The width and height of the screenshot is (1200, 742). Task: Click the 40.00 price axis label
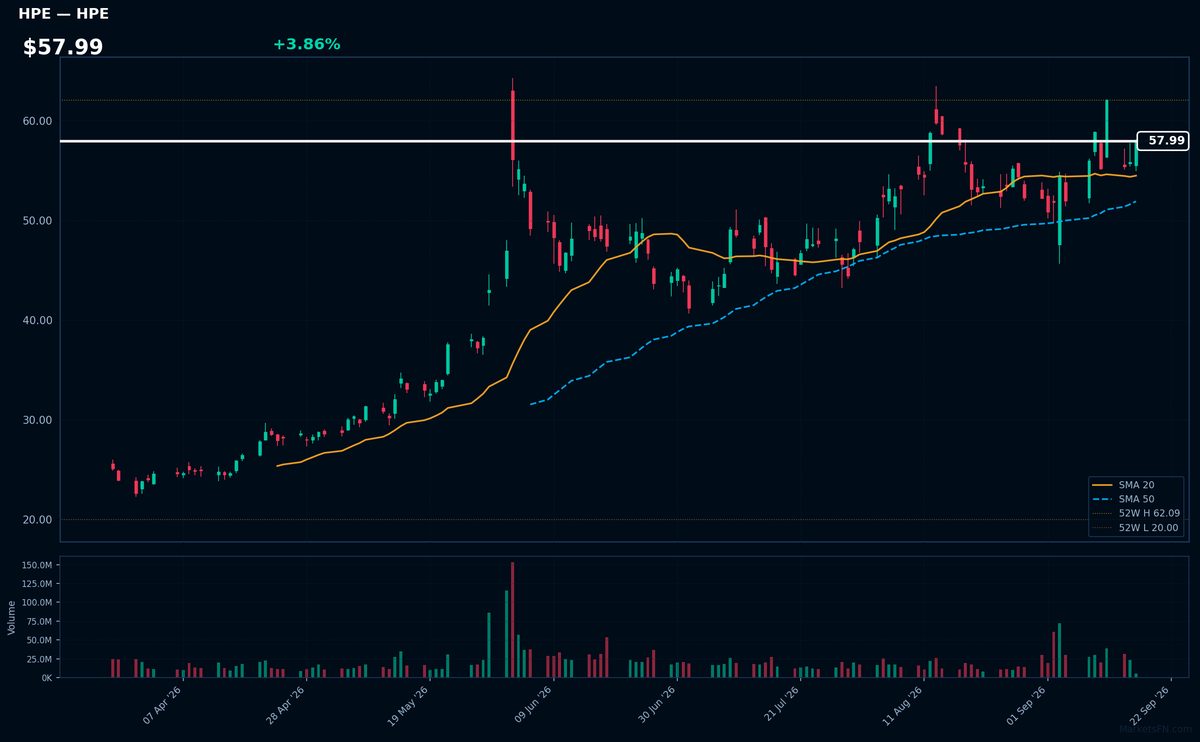(37, 321)
